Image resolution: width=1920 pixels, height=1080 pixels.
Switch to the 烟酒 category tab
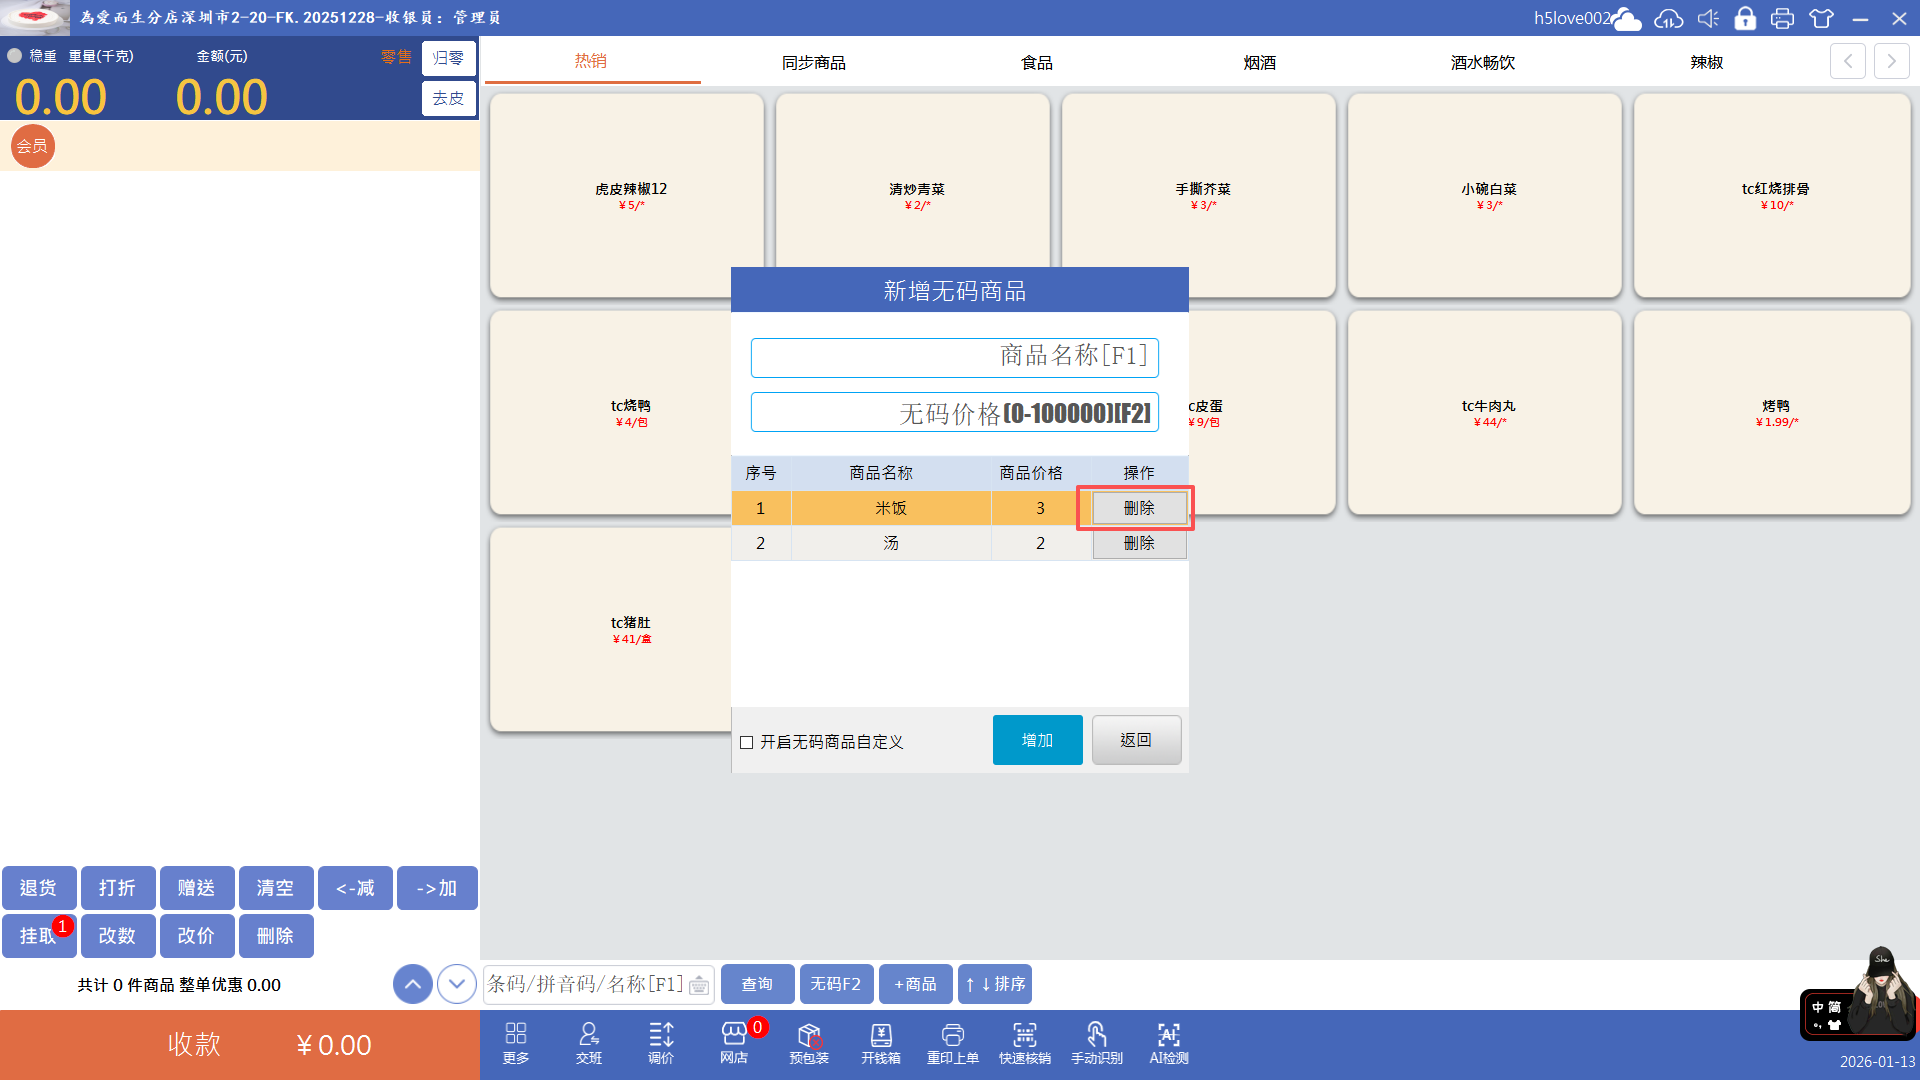pyautogui.click(x=1260, y=62)
